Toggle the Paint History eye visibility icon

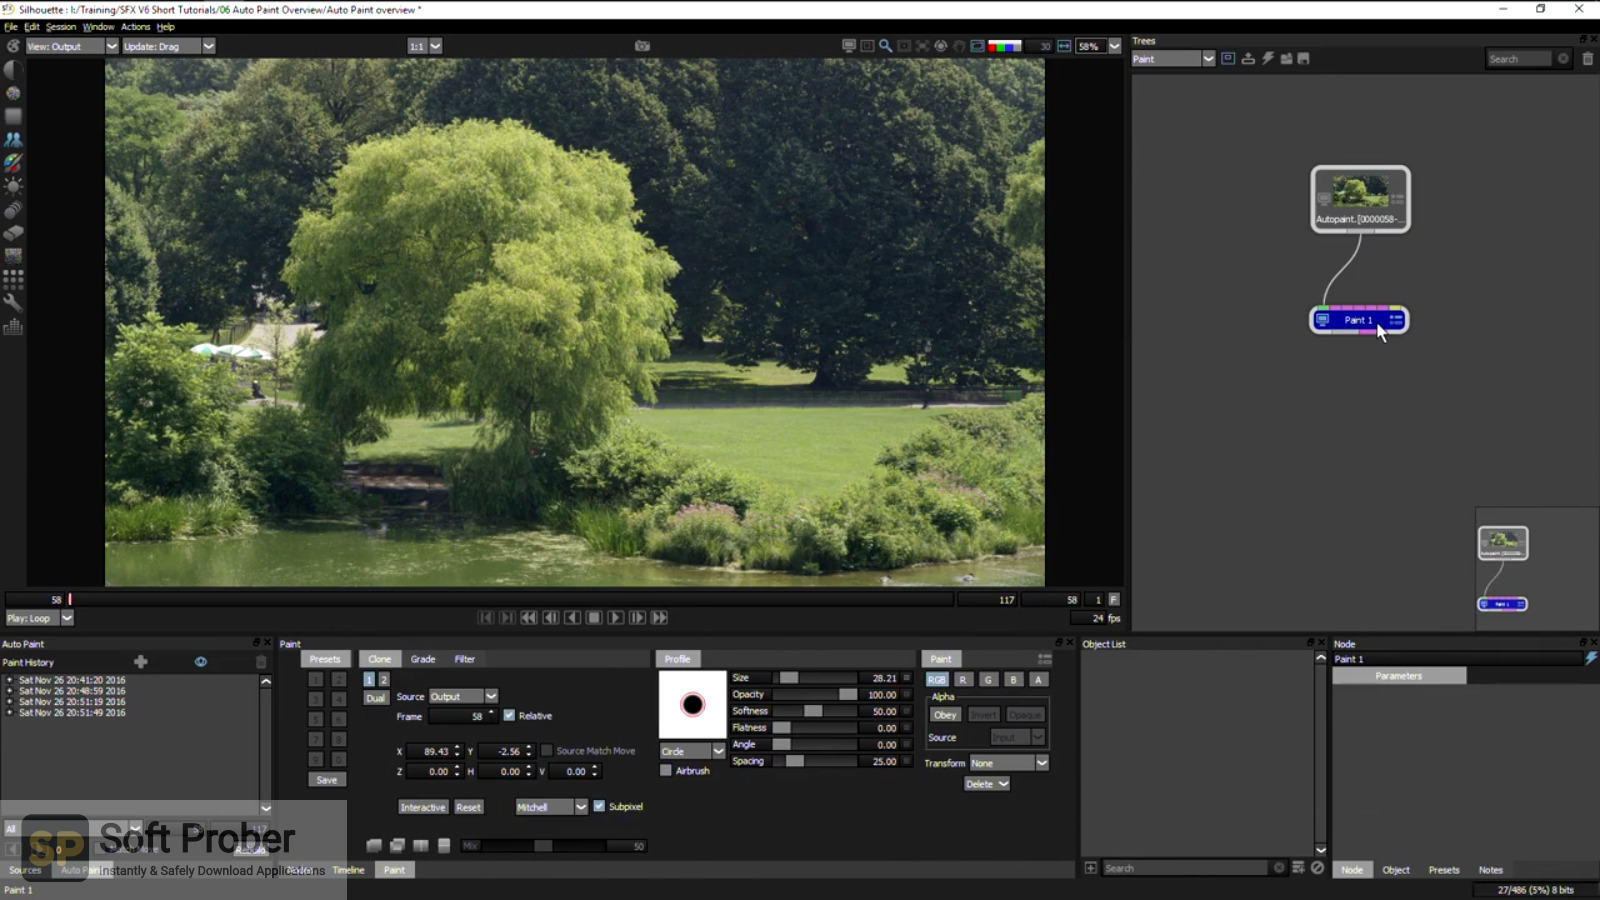[x=201, y=662]
